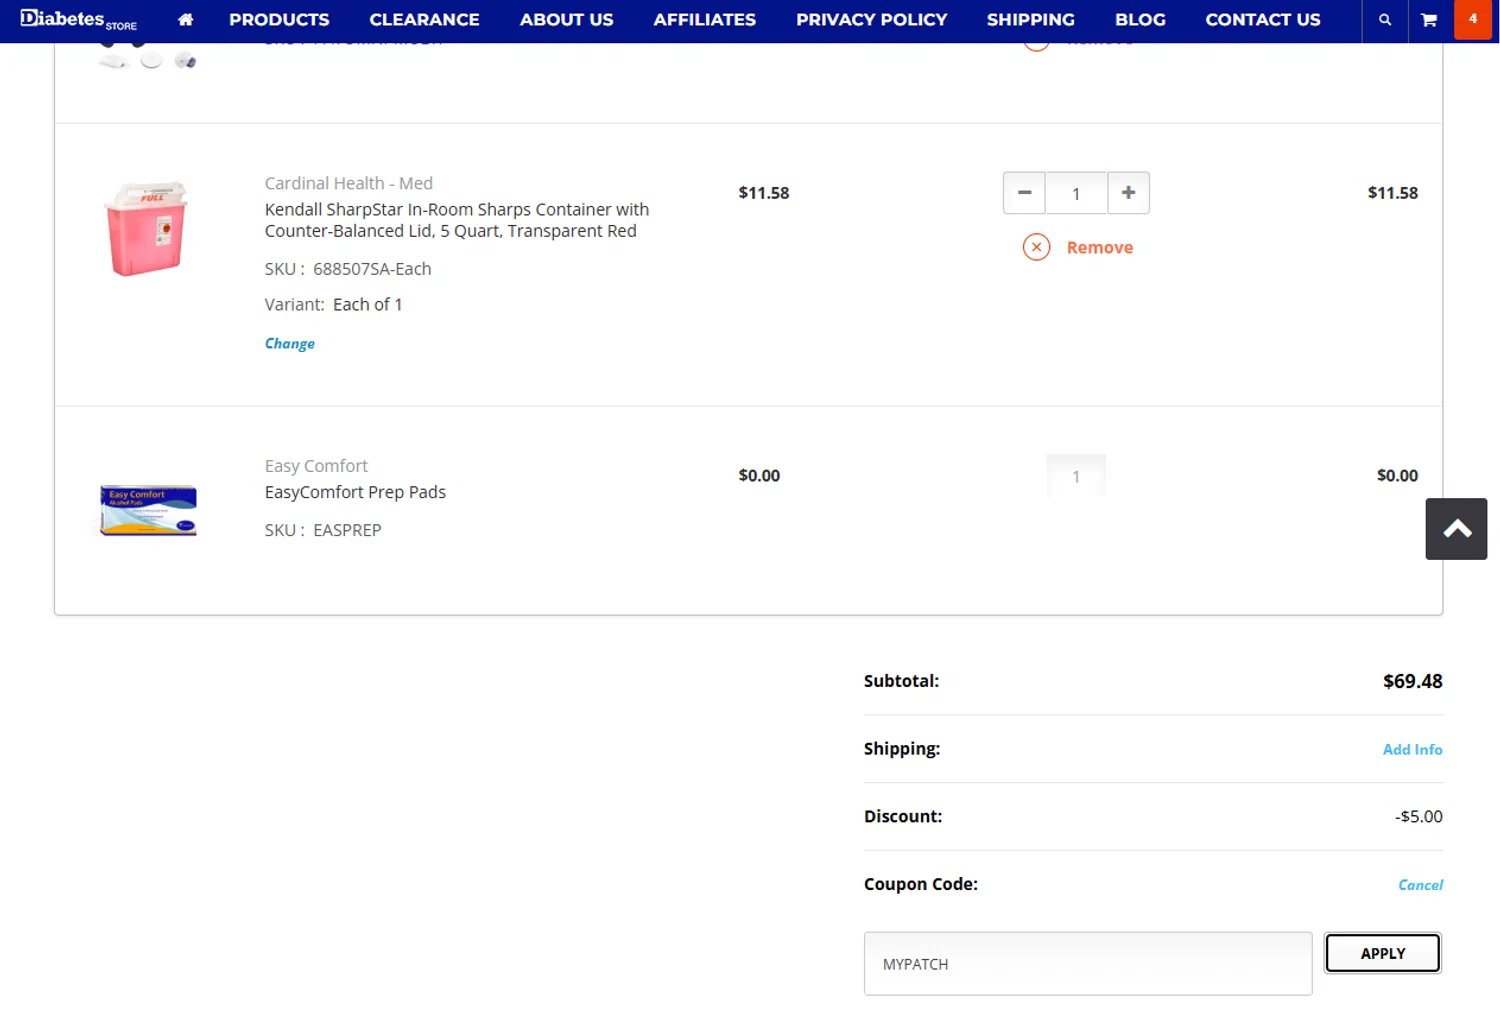Apply the coupon code
This screenshot has height=1033, width=1500.
[x=1383, y=953]
